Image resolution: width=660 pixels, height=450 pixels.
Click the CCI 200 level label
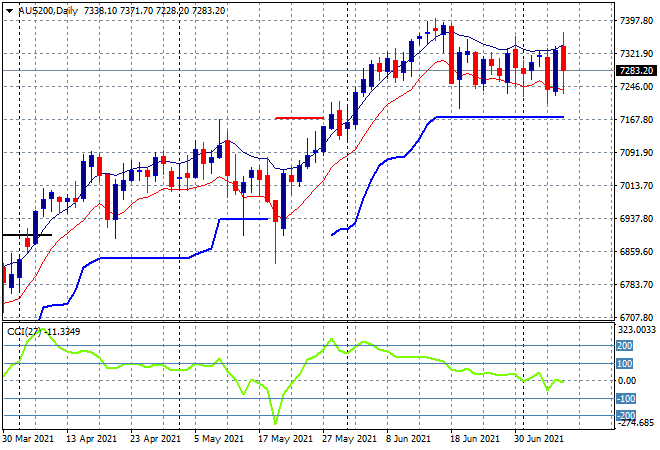[624, 346]
